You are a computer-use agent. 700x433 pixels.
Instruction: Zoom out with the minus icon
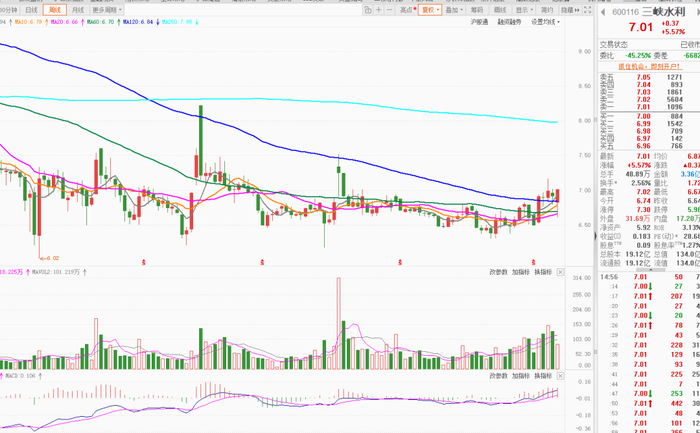(x=389, y=10)
